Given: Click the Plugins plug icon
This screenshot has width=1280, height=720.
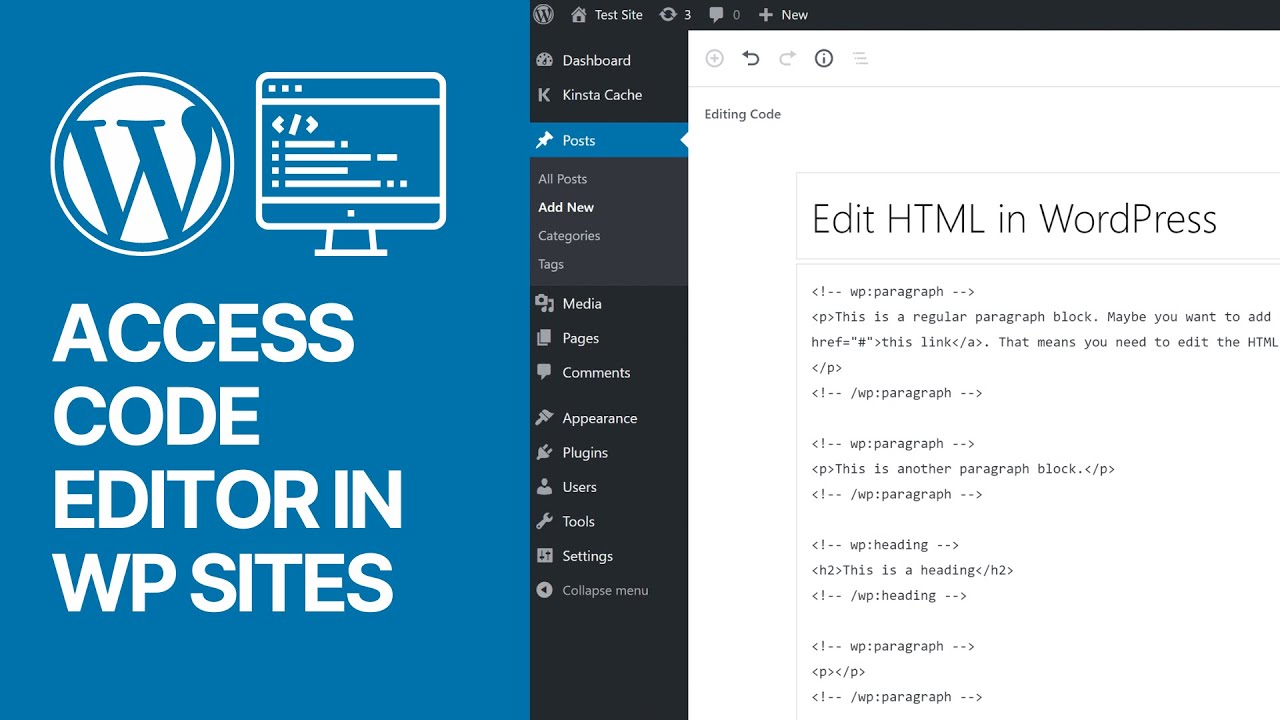Looking at the screenshot, I should point(544,452).
